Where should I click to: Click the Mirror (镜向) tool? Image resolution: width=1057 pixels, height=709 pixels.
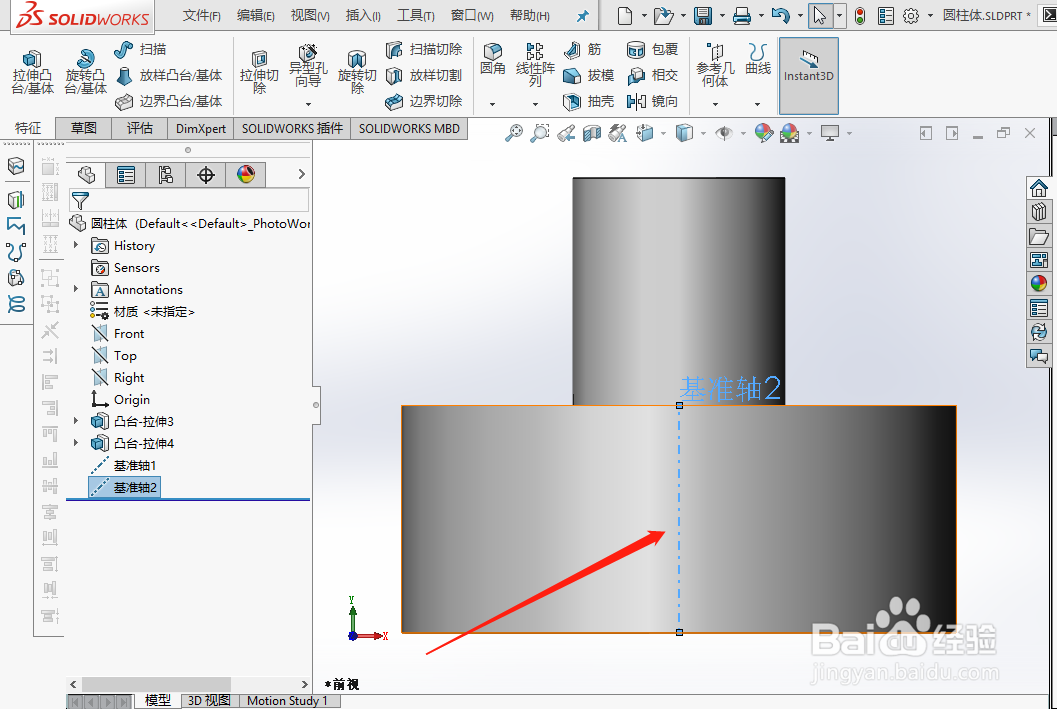(x=652, y=102)
